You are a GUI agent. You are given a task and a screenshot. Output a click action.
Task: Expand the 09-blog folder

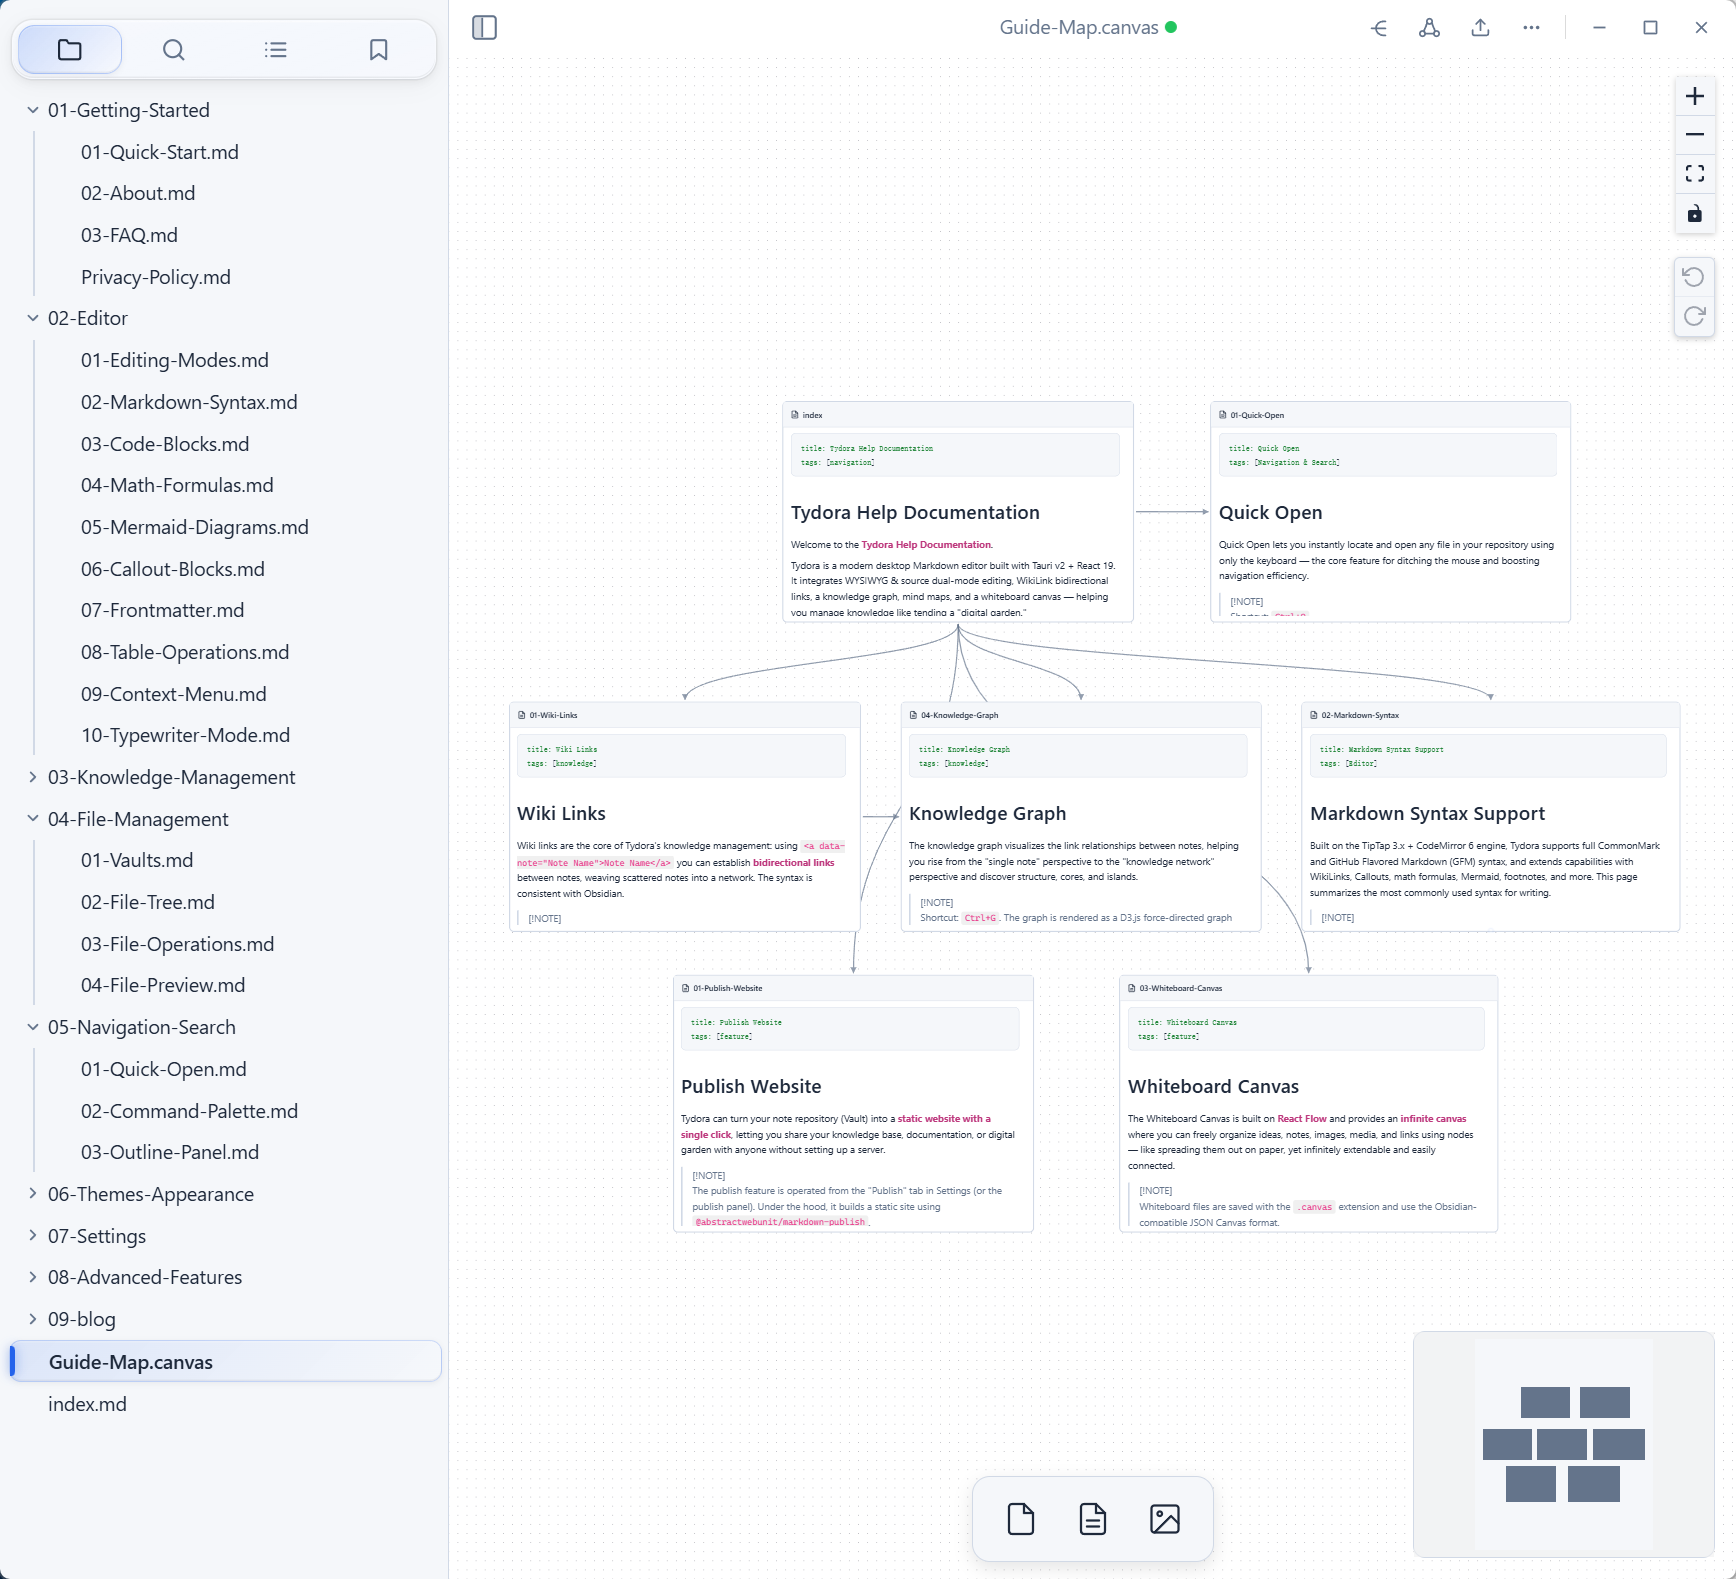click(33, 1319)
